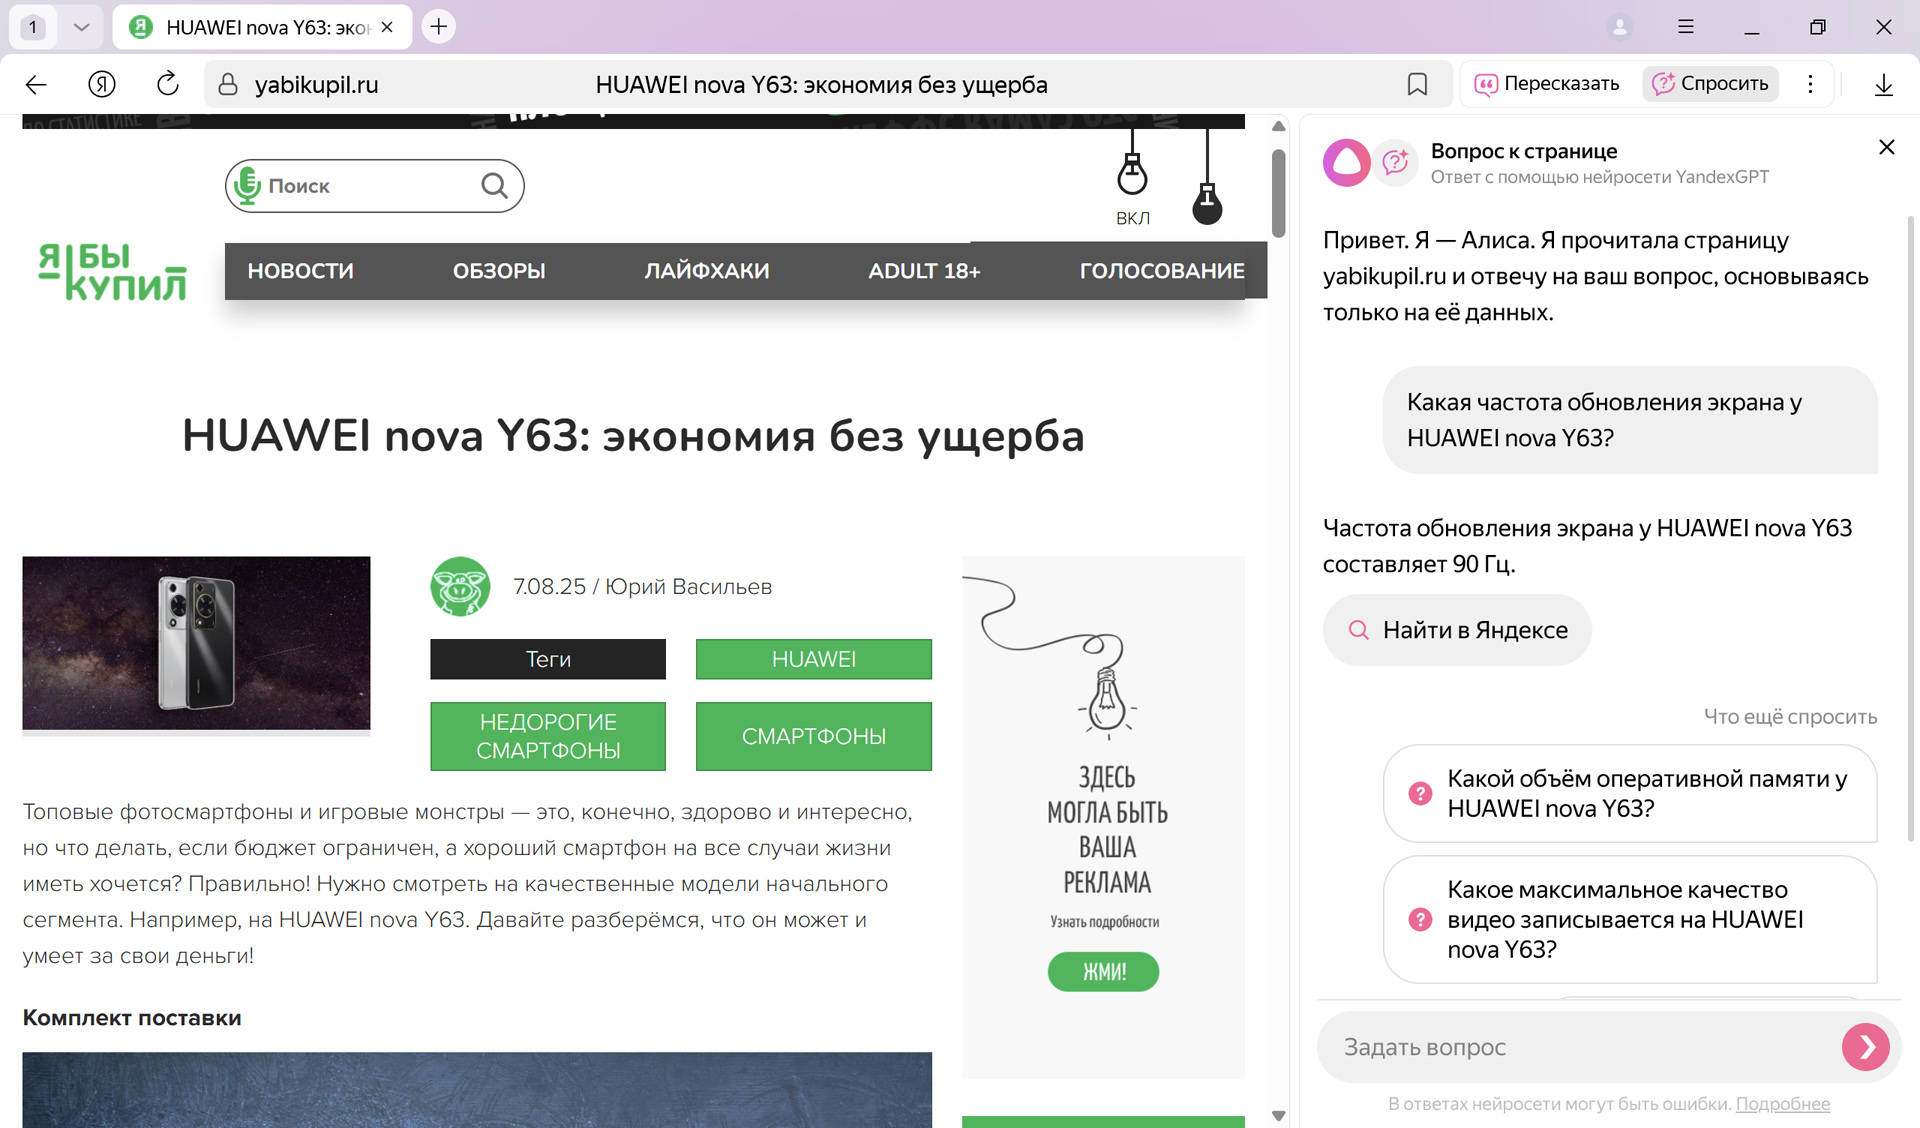
Task: Ask about оперативной памяти suggestion
Action: pyautogui.click(x=1630, y=793)
